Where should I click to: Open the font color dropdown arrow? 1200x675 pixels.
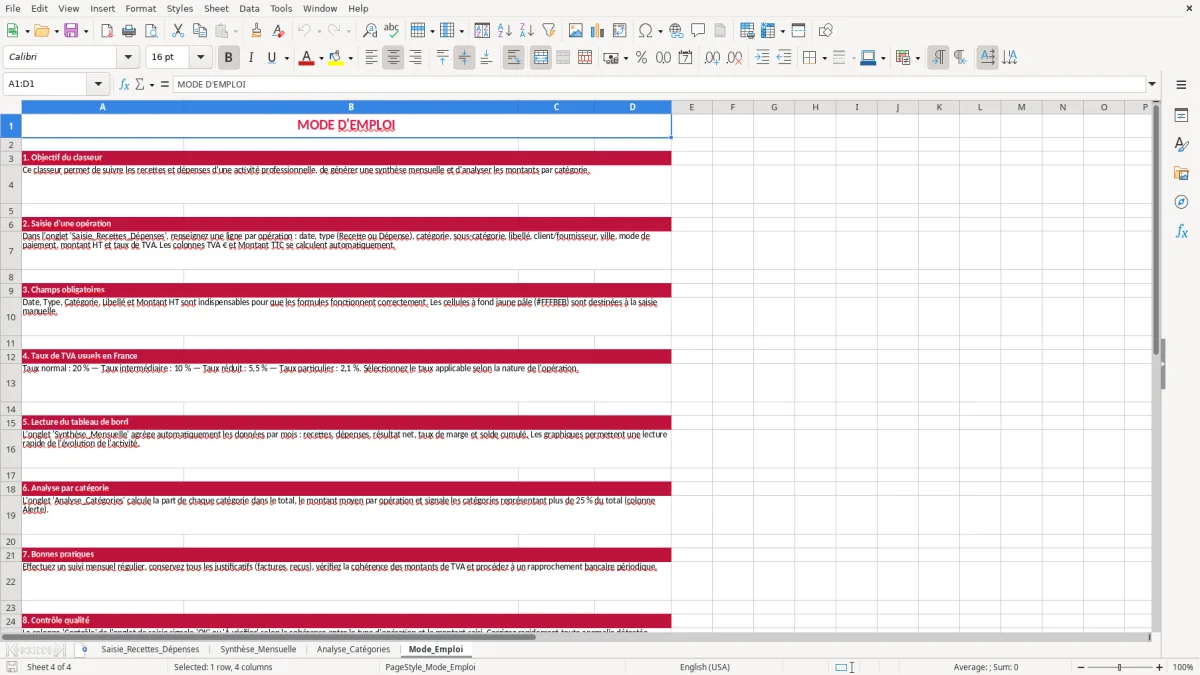point(320,58)
